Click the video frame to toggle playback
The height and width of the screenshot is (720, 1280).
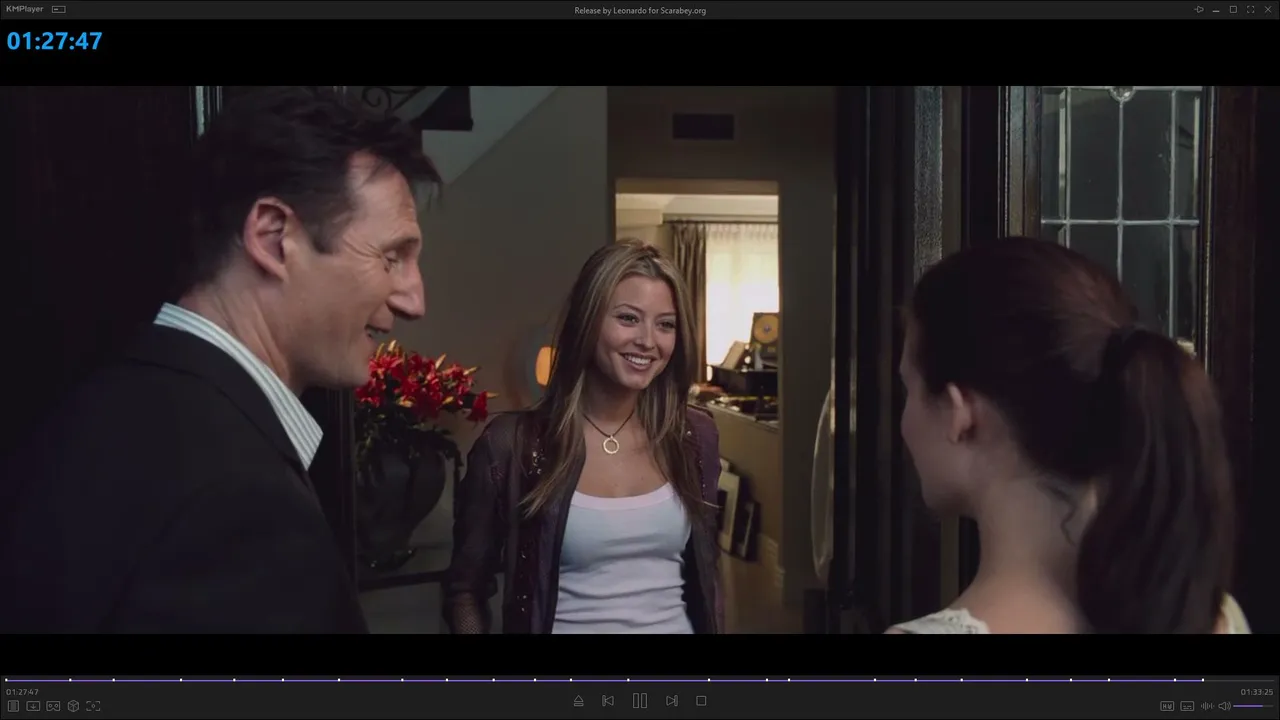pyautogui.click(x=640, y=360)
